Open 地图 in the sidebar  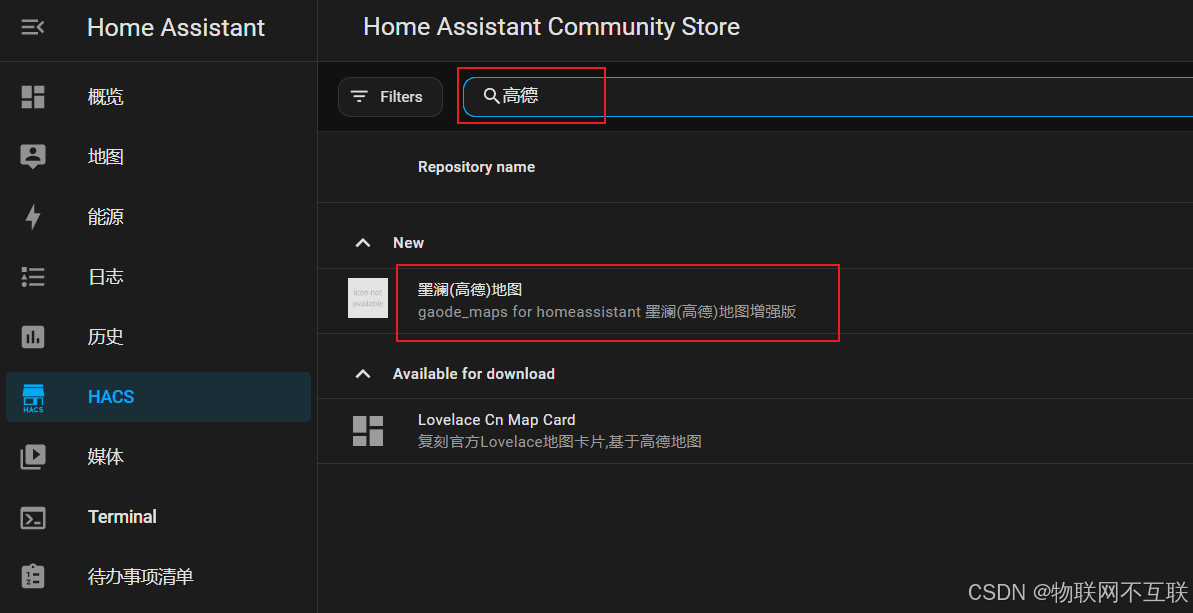tap(158, 157)
